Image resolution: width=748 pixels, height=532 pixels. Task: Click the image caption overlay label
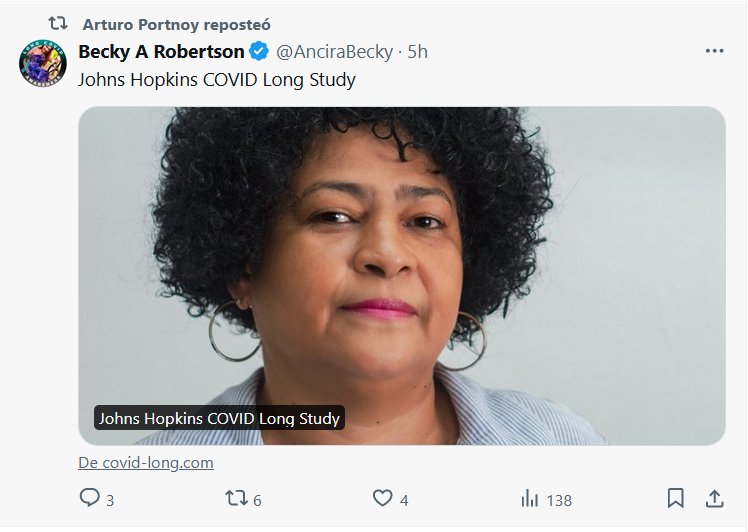click(x=219, y=418)
